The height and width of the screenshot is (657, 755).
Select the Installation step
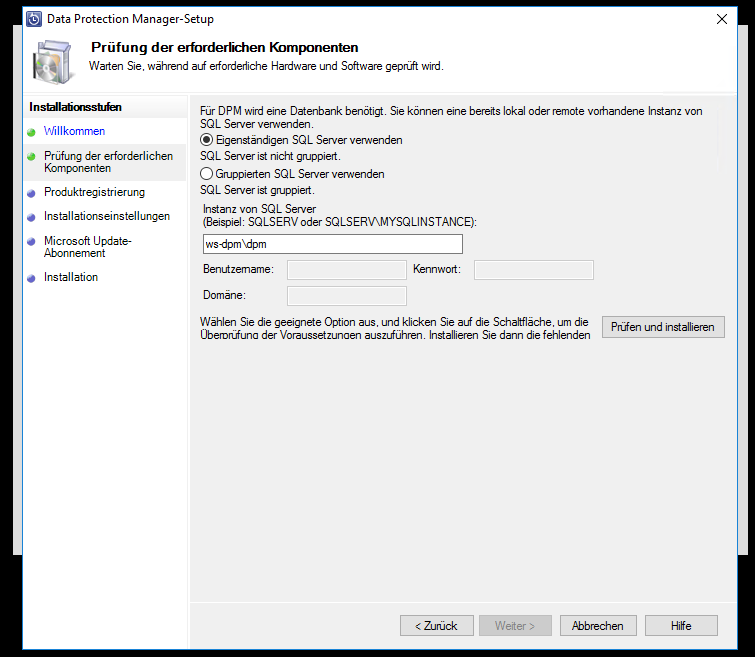[x=71, y=277]
